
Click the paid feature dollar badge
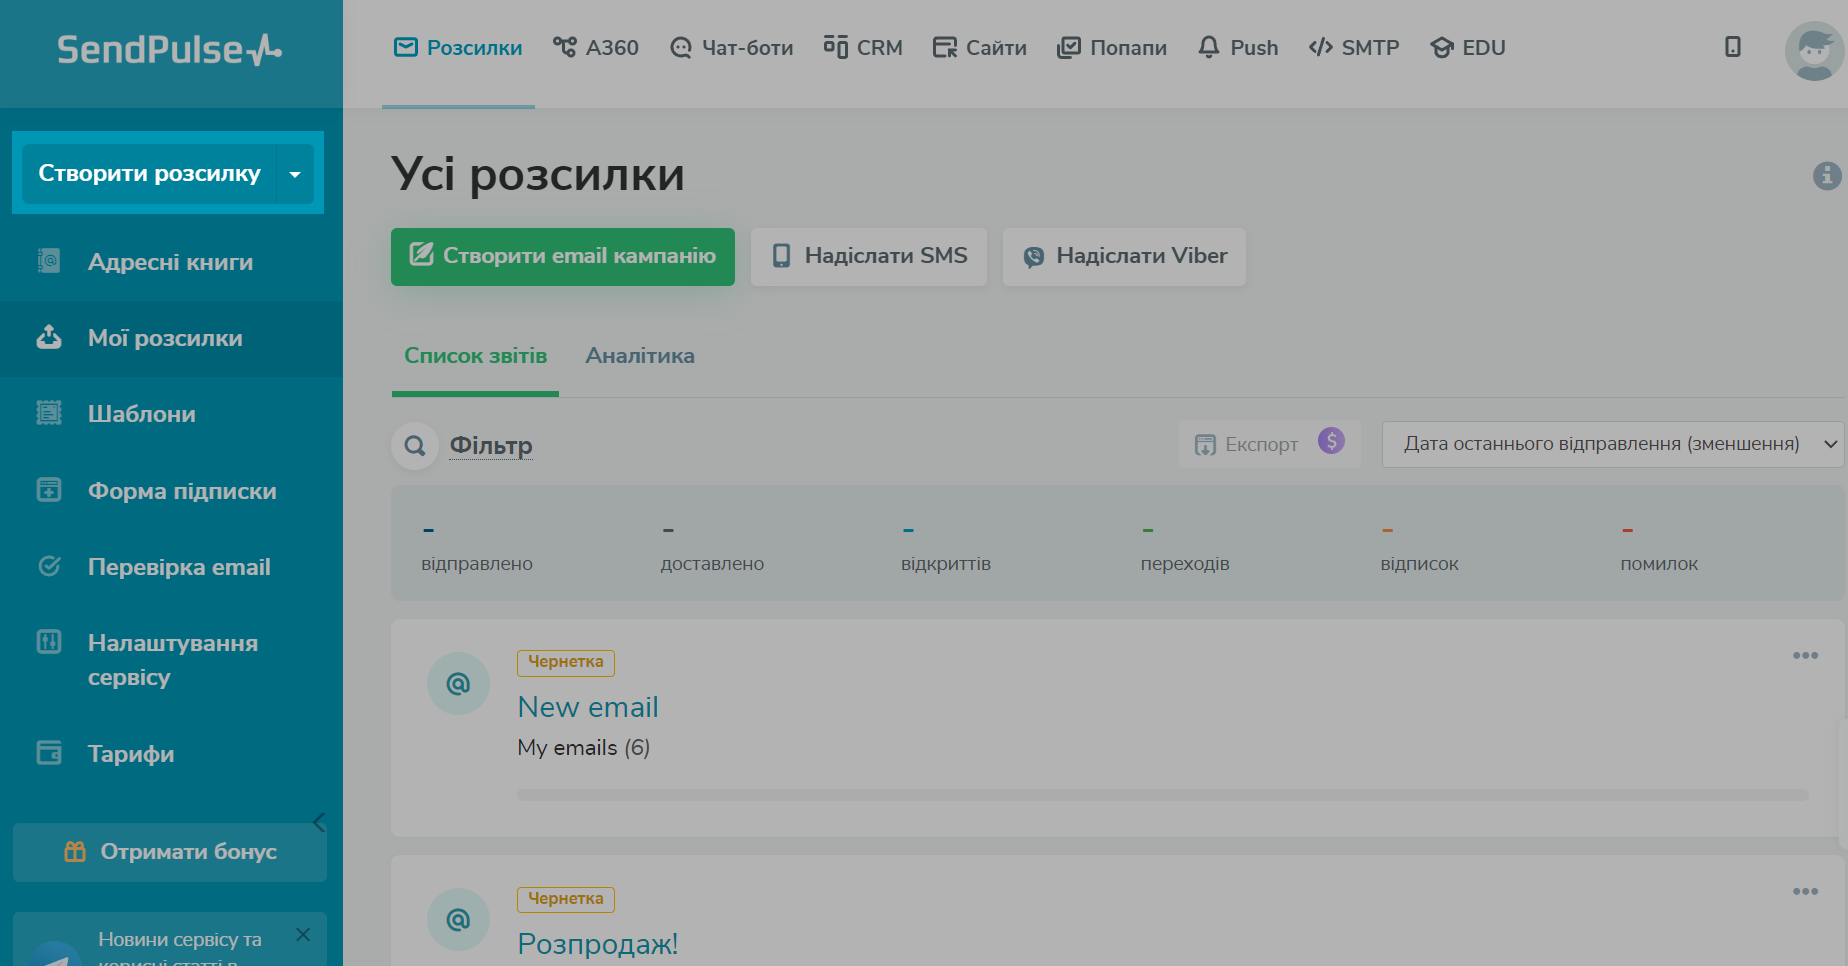tap(1331, 441)
